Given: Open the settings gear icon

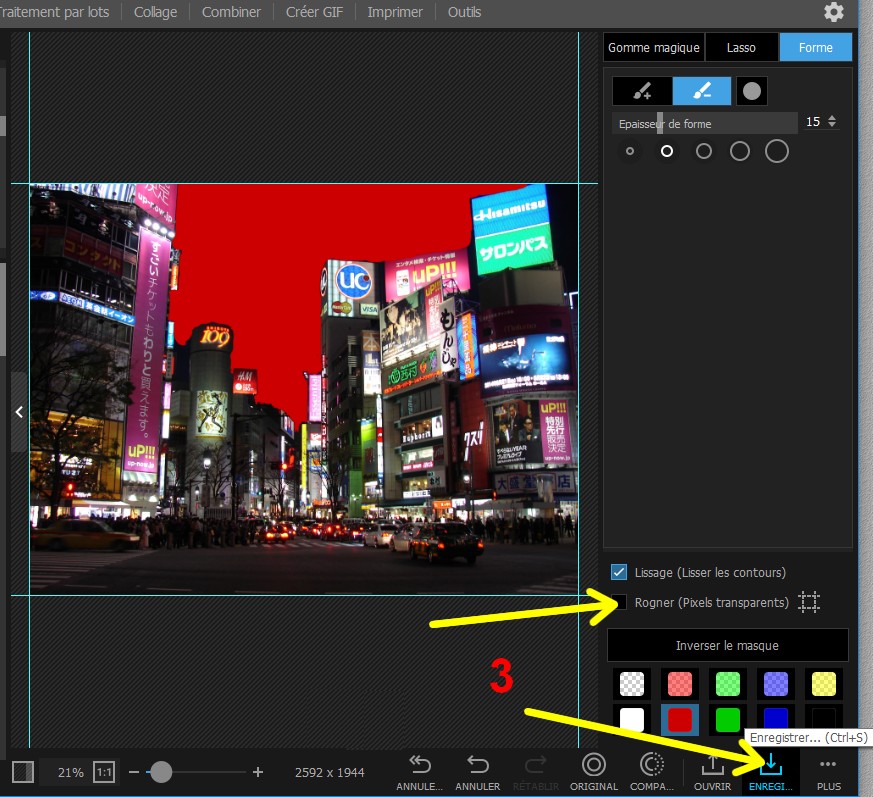Looking at the screenshot, I should click(833, 12).
